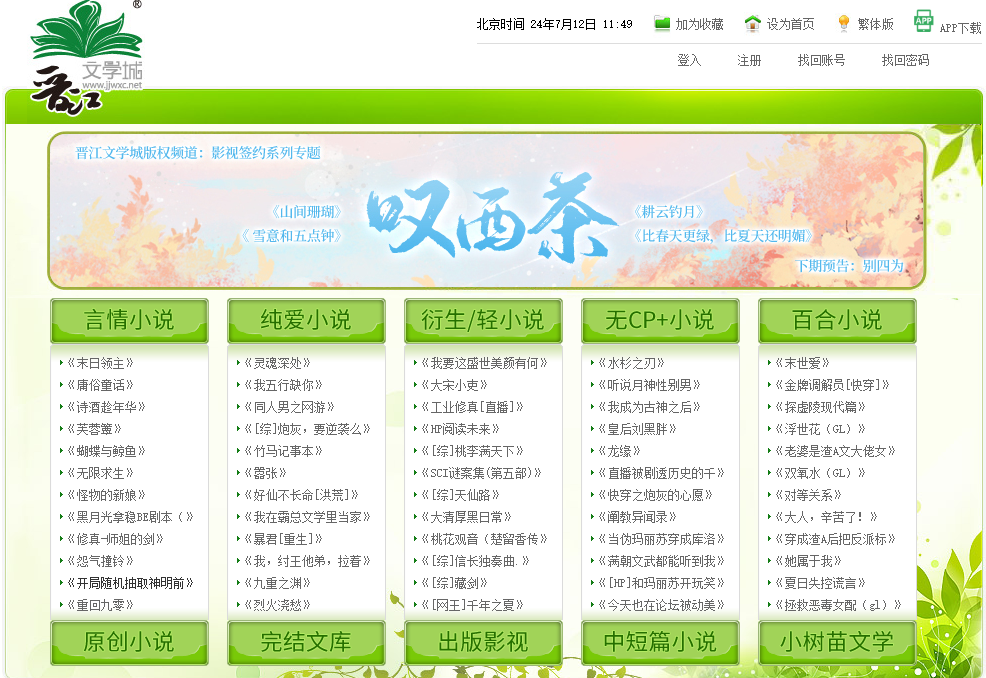
Task: Open the 完结文库 section
Action: click(306, 643)
